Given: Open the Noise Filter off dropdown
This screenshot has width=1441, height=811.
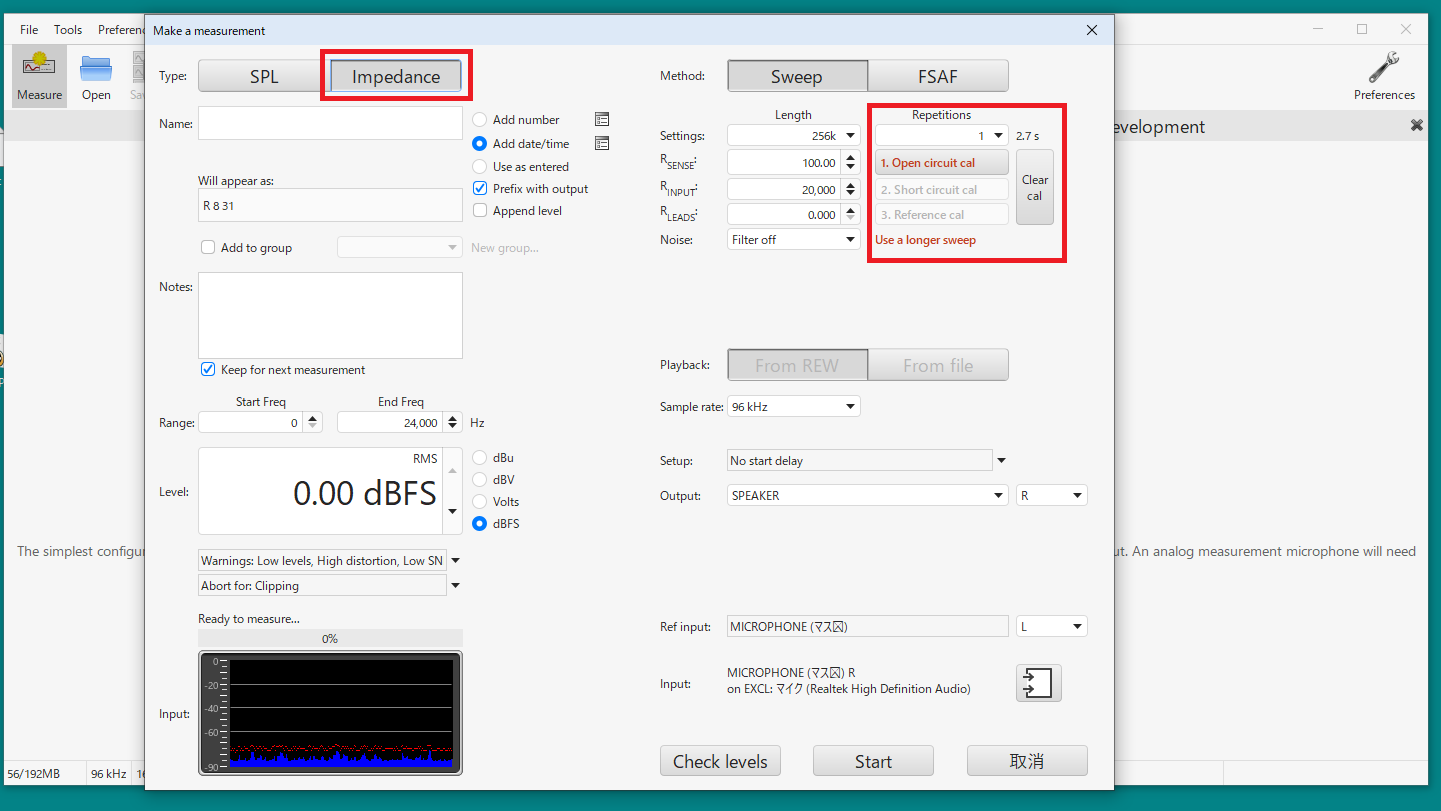Looking at the screenshot, I should [x=794, y=239].
